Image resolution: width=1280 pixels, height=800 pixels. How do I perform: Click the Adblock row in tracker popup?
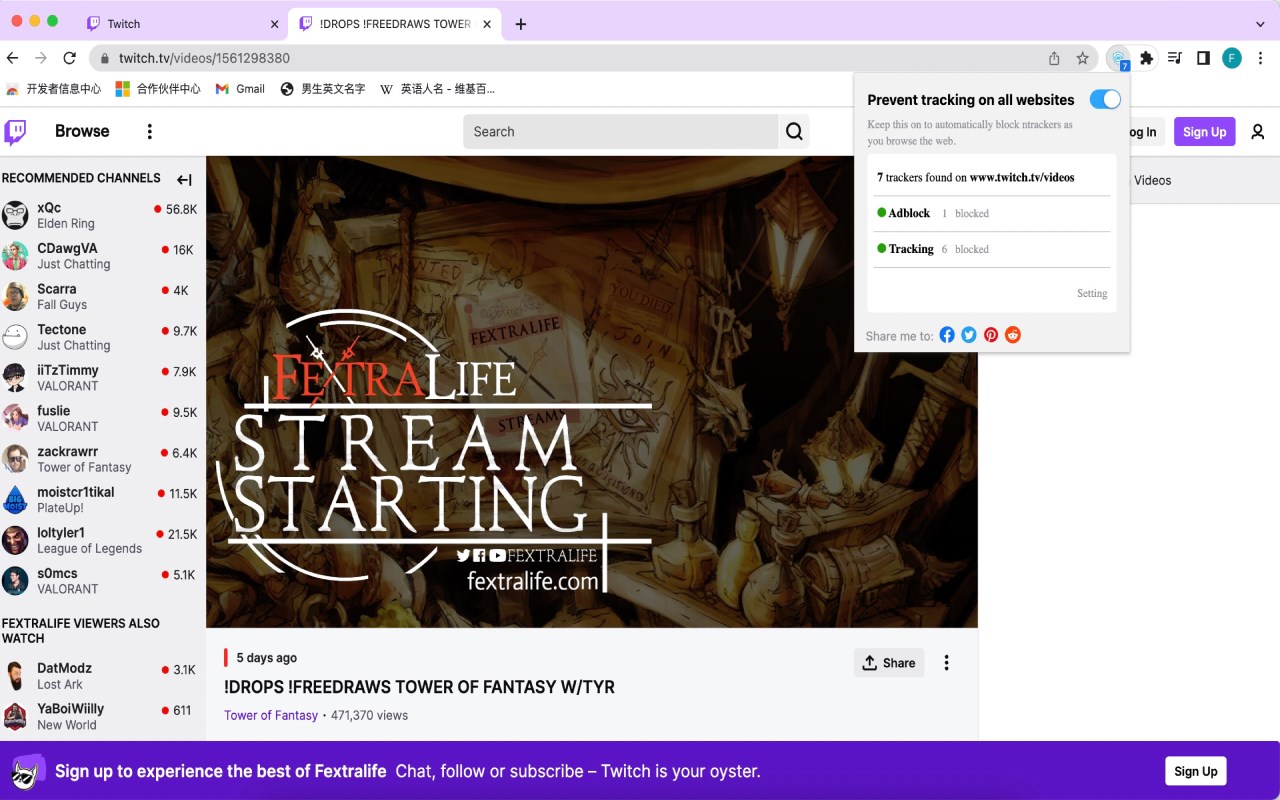pos(992,213)
